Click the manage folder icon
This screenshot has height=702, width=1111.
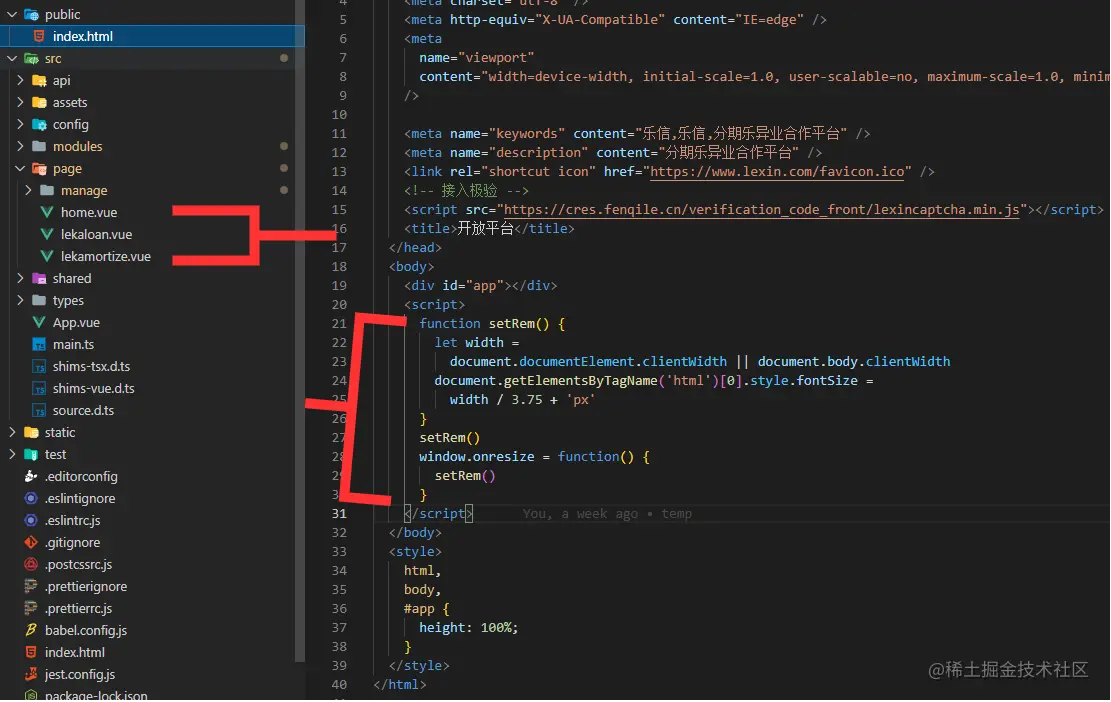(47, 190)
